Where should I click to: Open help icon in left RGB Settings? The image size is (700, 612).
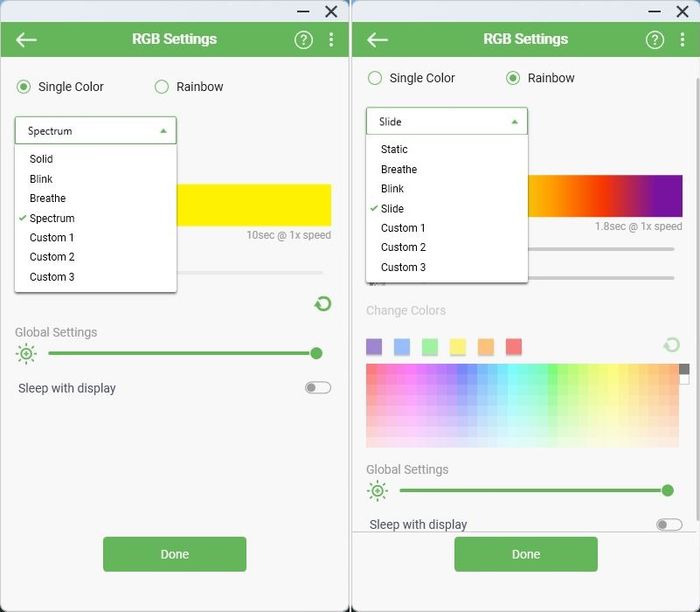[x=304, y=40]
